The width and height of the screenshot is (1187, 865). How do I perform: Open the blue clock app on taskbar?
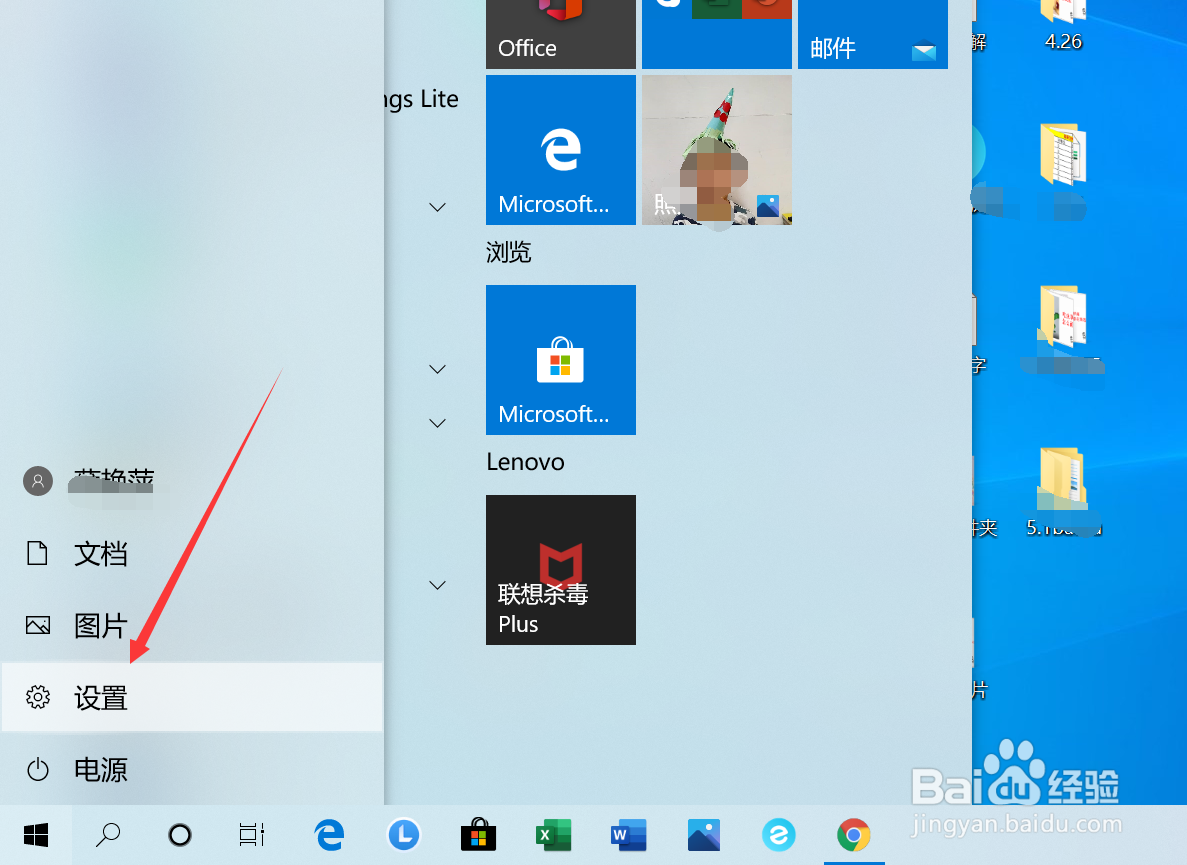[x=404, y=835]
